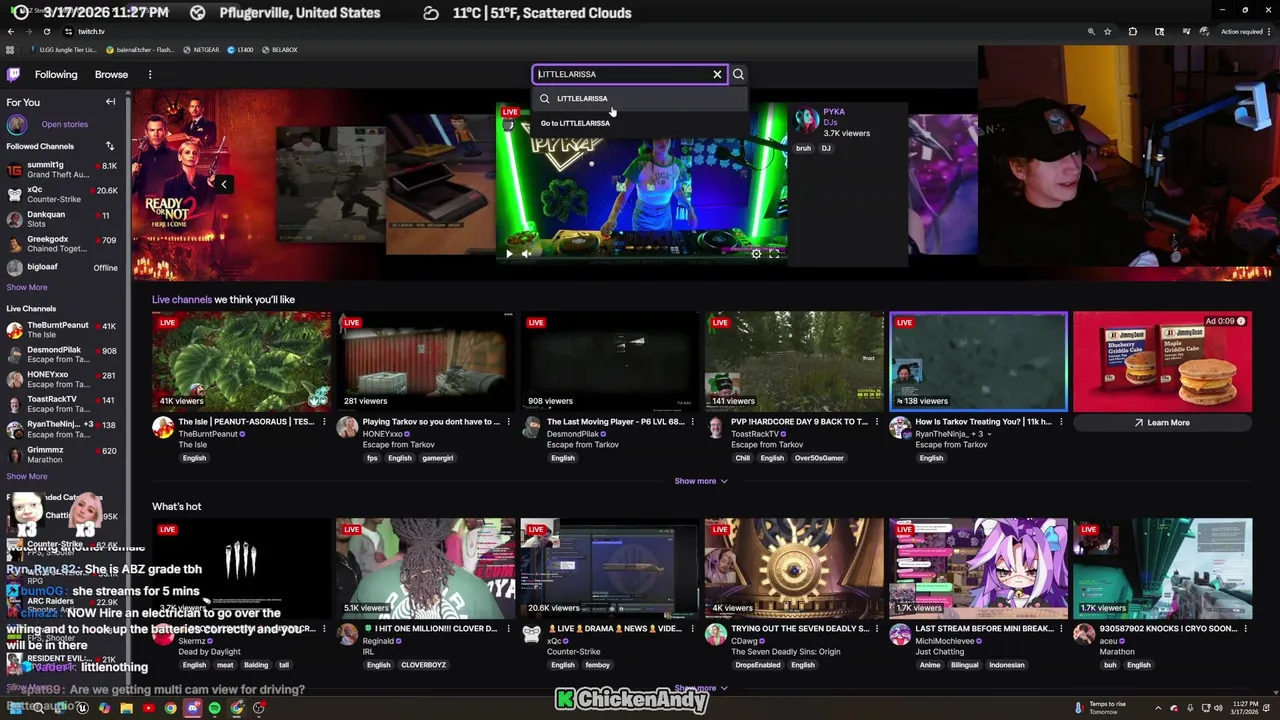1280x720 pixels.
Task: Open options dots on HONEYxxo Tarkov card
Action: pos(508,422)
